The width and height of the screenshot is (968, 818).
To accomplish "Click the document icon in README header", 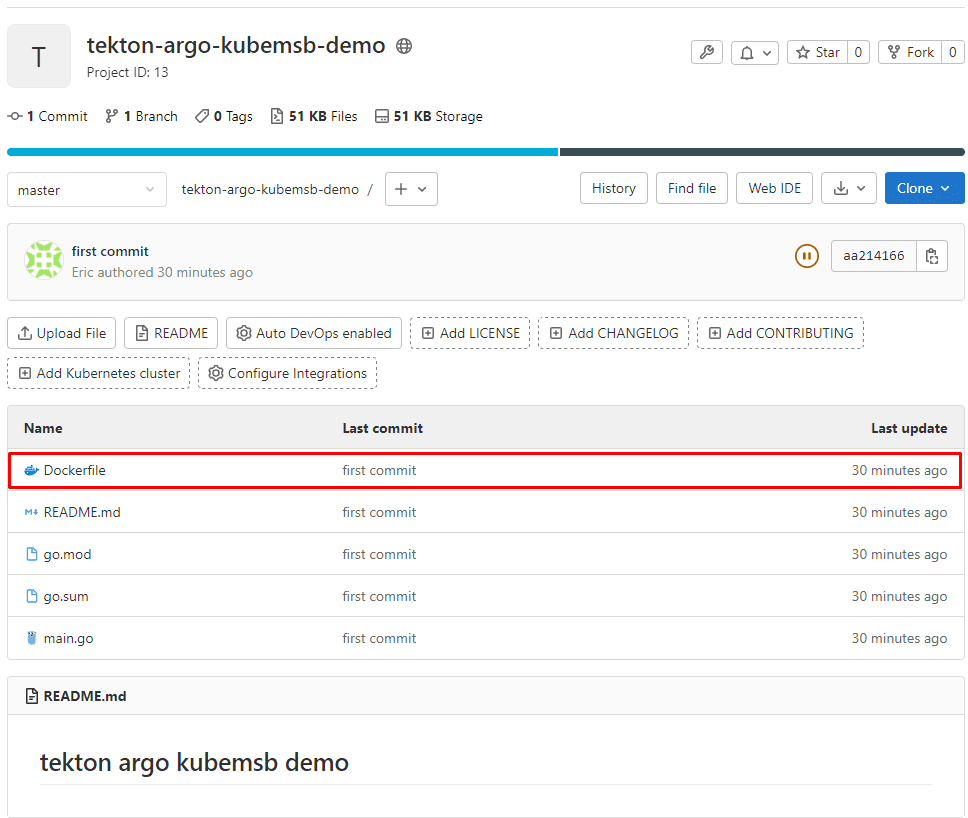I will [31, 696].
